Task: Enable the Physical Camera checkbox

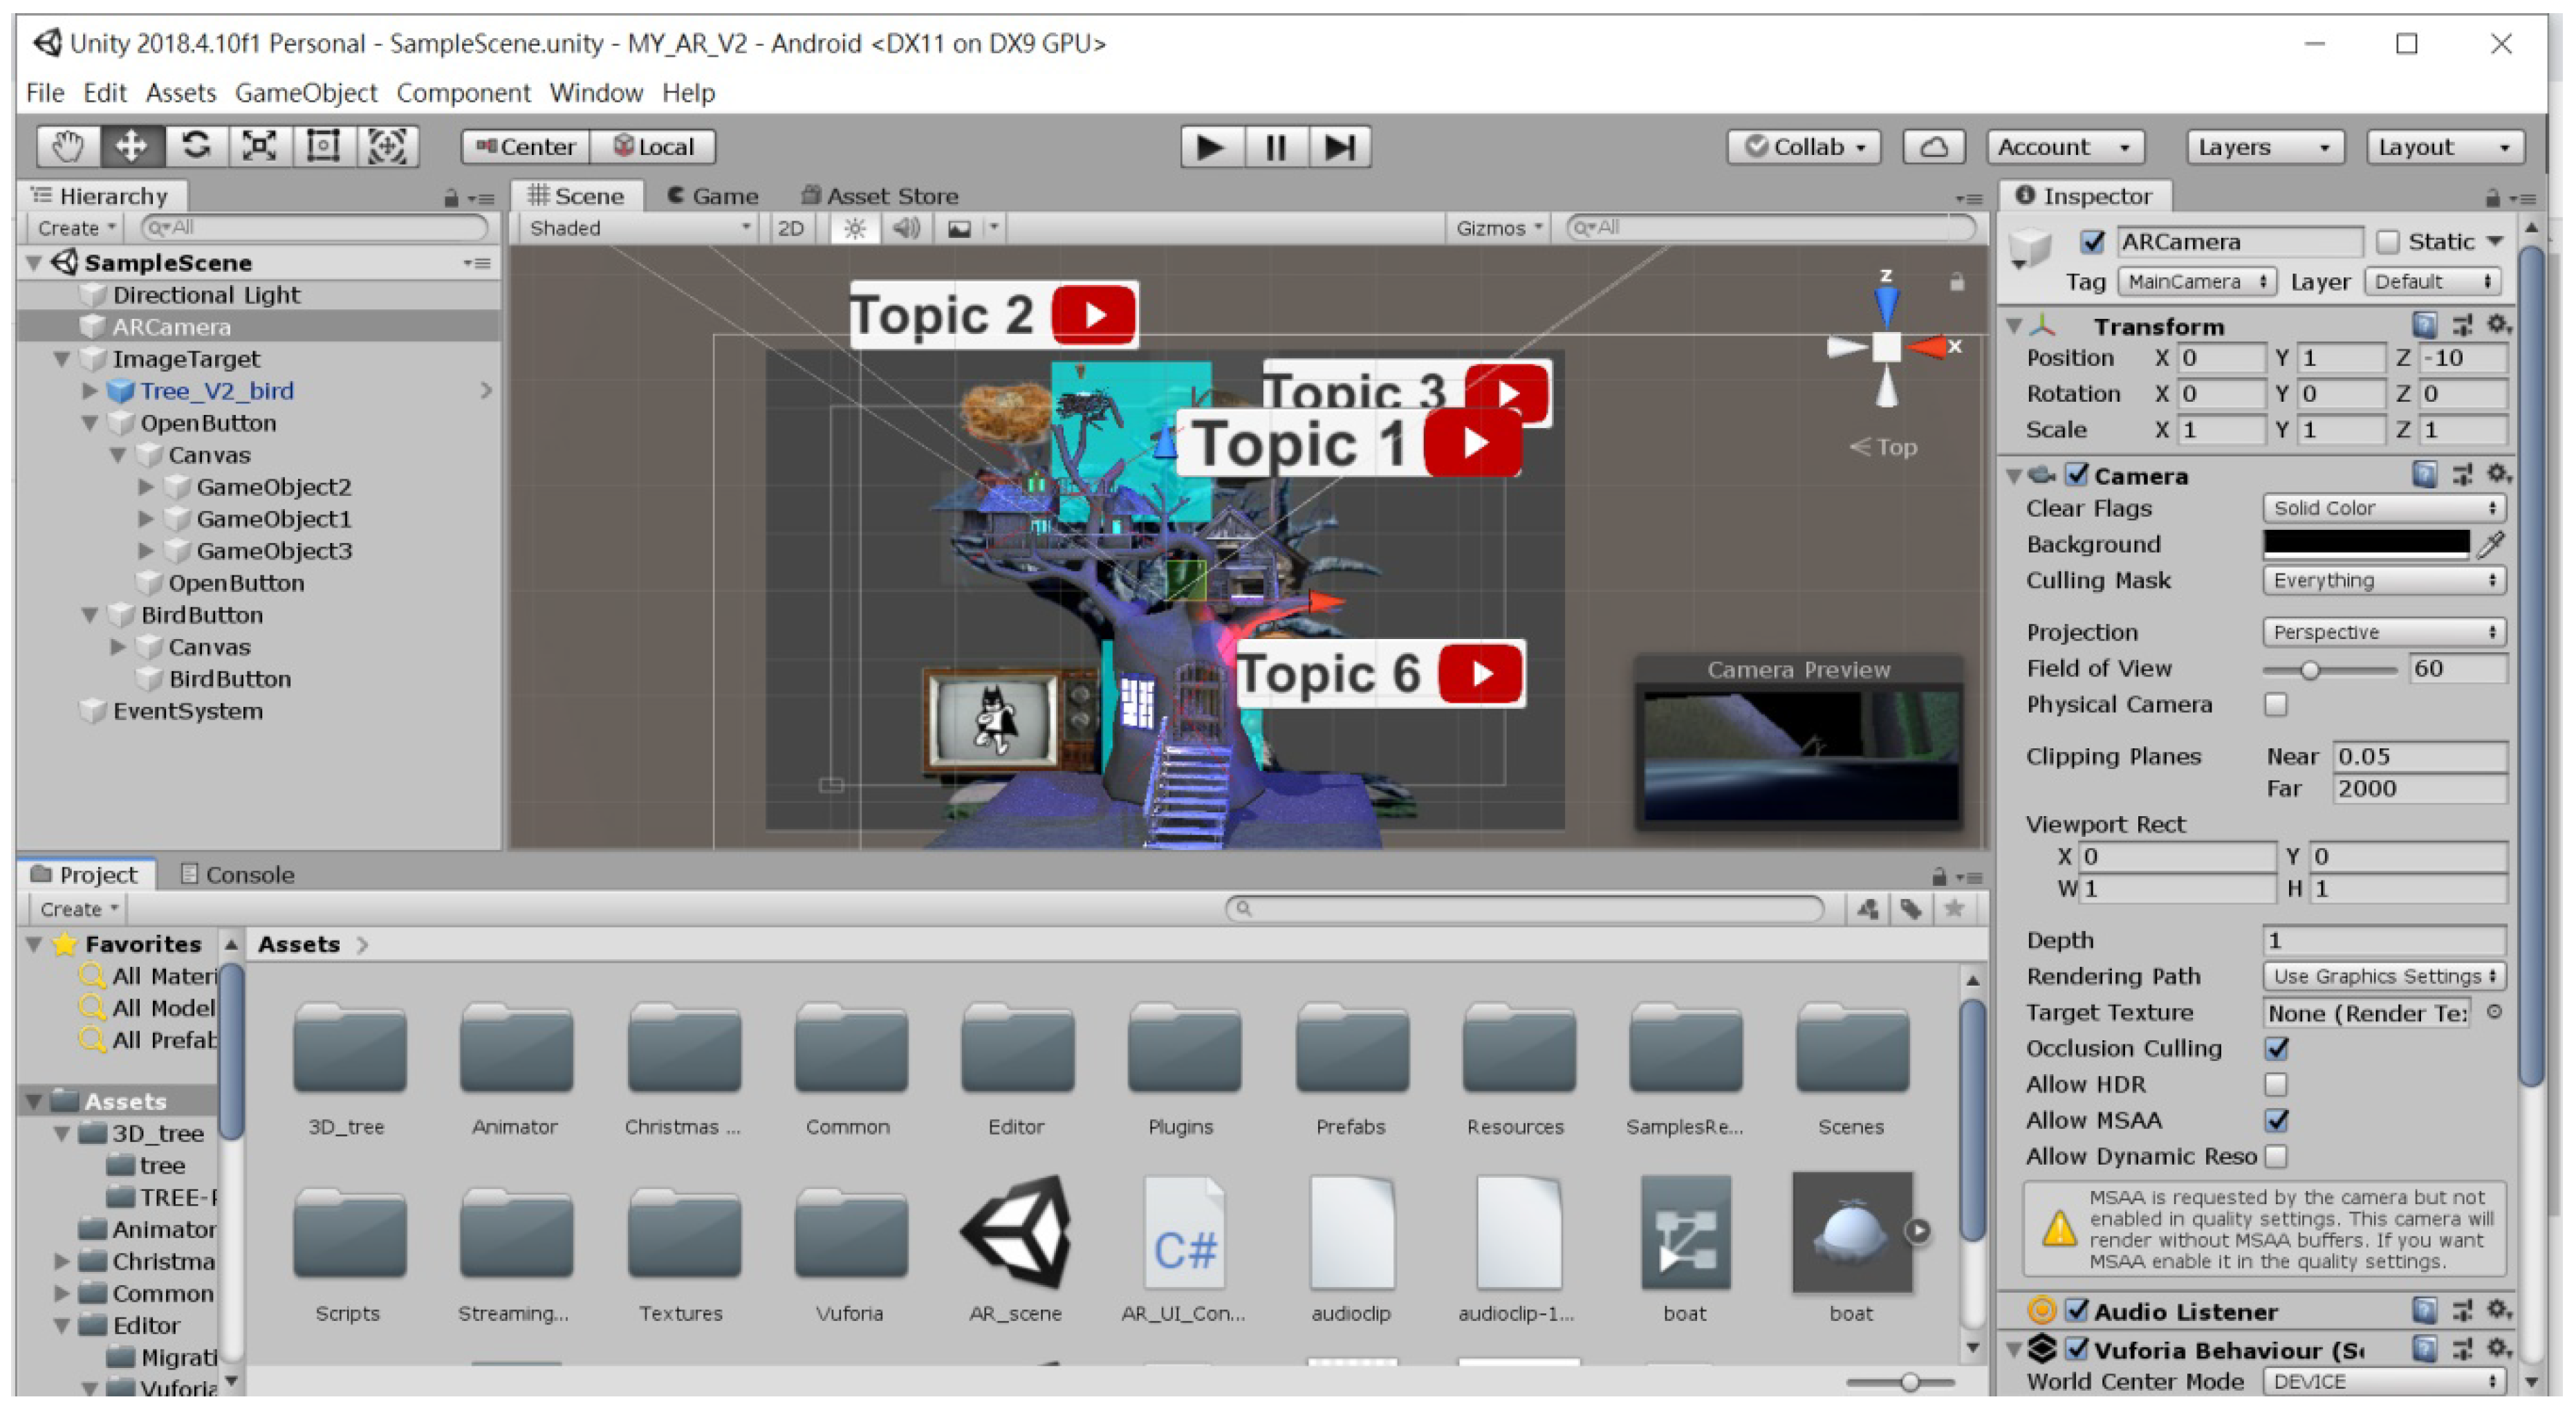Action: pyautogui.click(x=2275, y=705)
